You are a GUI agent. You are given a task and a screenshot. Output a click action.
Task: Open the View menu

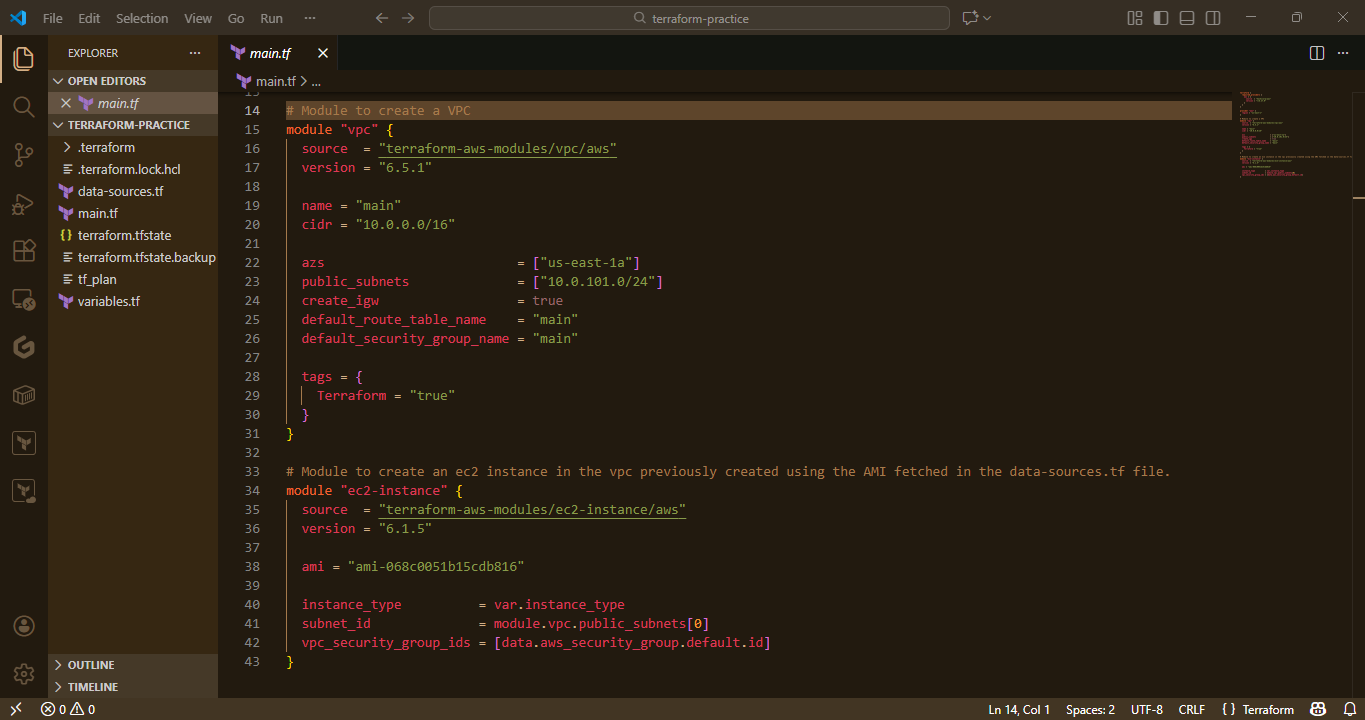tap(197, 17)
